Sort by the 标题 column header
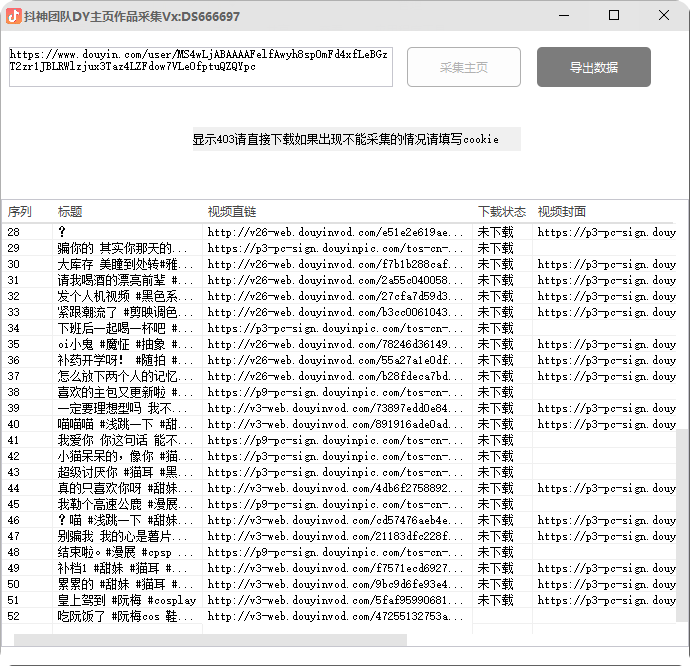The image size is (690, 666). tap(70, 212)
